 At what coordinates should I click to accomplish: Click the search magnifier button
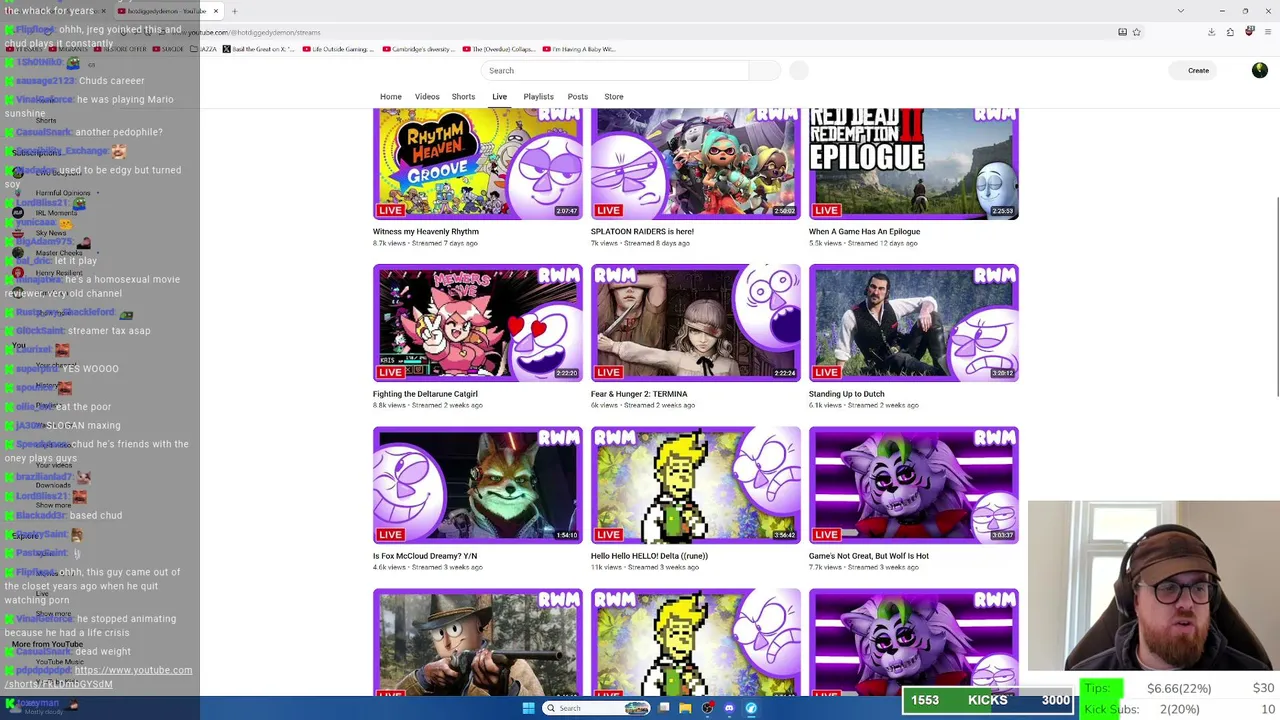(x=764, y=70)
